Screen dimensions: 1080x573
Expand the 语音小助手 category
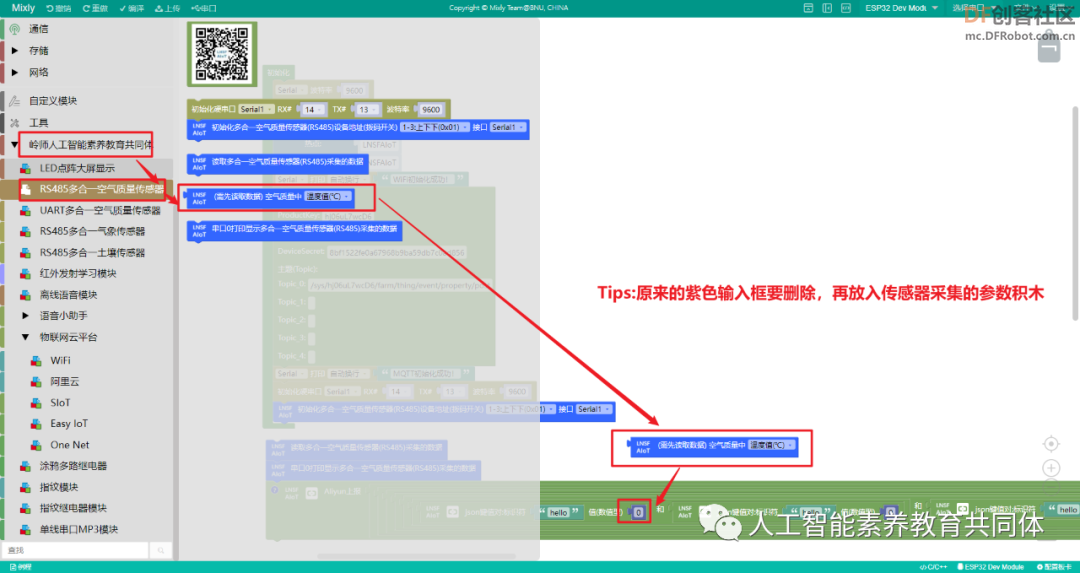click(x=63, y=315)
